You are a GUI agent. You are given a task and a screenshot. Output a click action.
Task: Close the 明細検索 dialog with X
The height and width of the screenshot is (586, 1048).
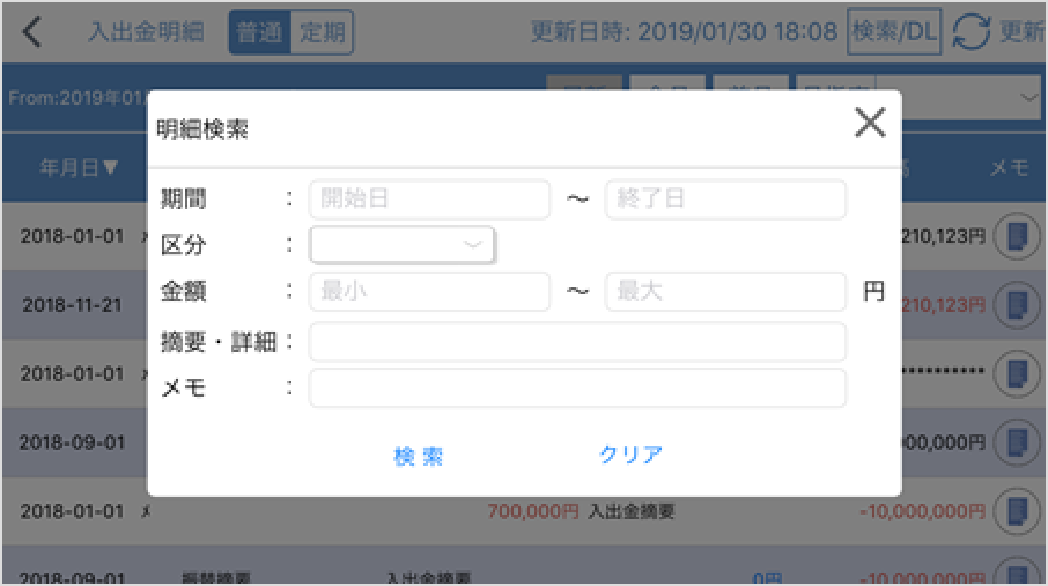coord(870,123)
